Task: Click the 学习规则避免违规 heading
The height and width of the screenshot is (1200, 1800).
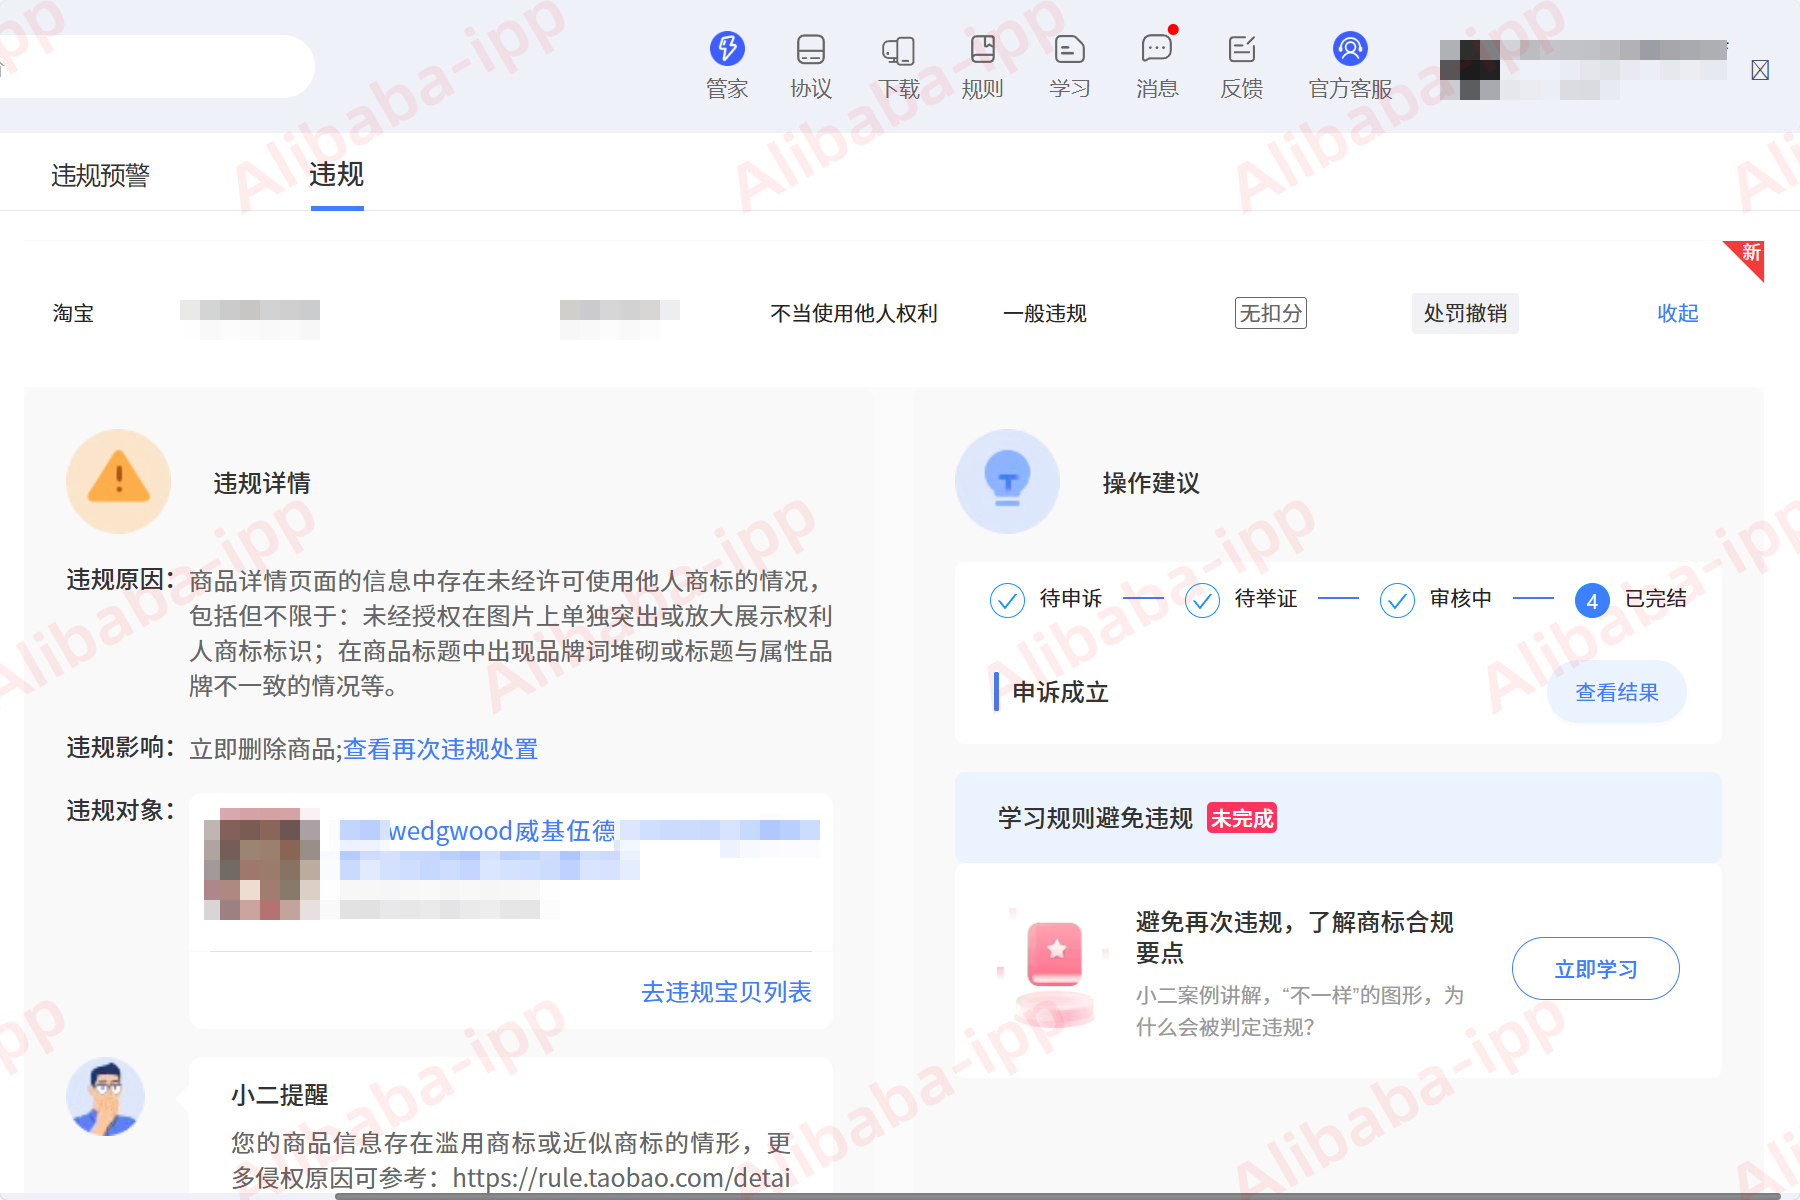Action: point(1095,818)
